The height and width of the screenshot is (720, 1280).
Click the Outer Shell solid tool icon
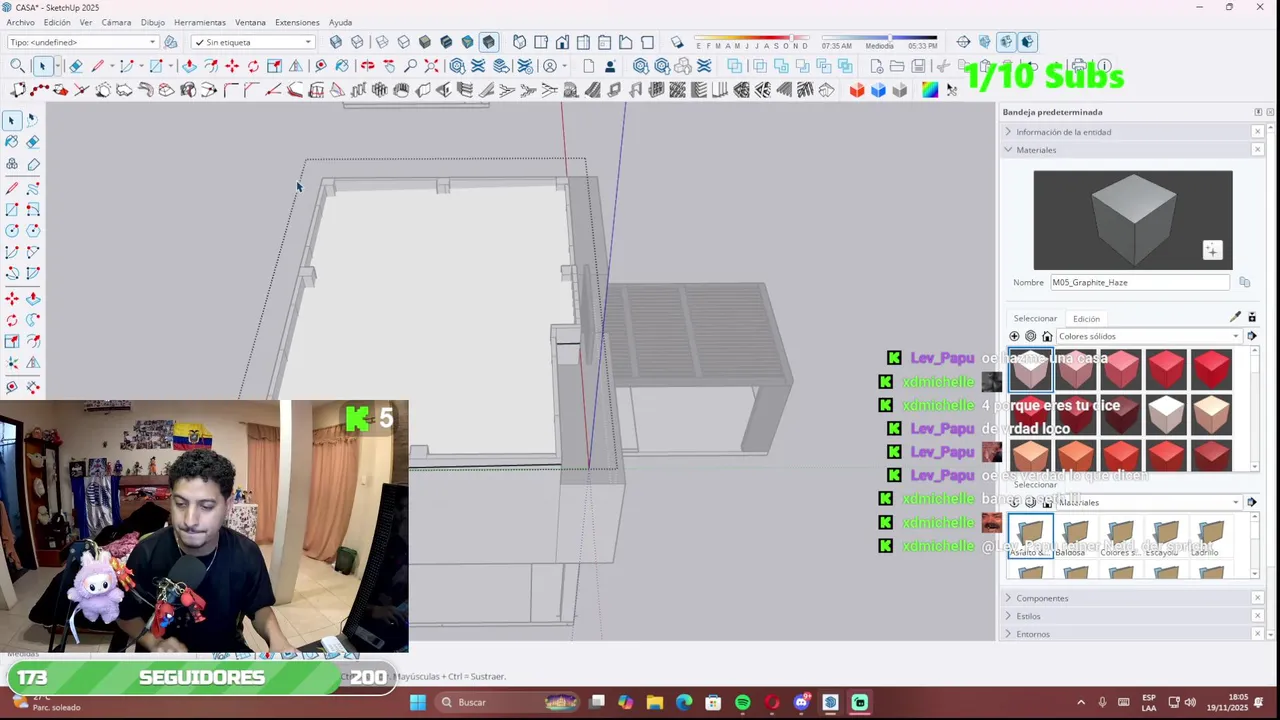734,66
